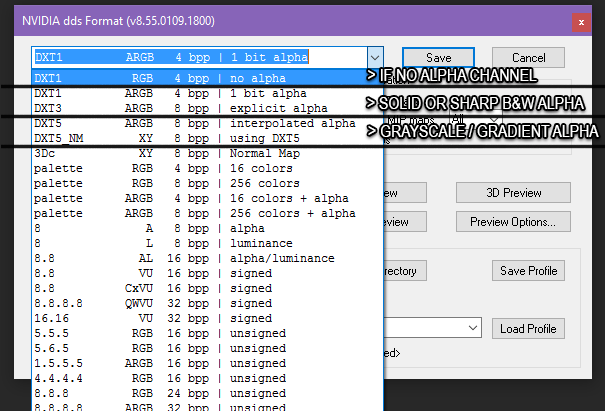Select DXT5_NM XY using DXT5
The height and width of the screenshot is (411, 605).
[x=208, y=139]
